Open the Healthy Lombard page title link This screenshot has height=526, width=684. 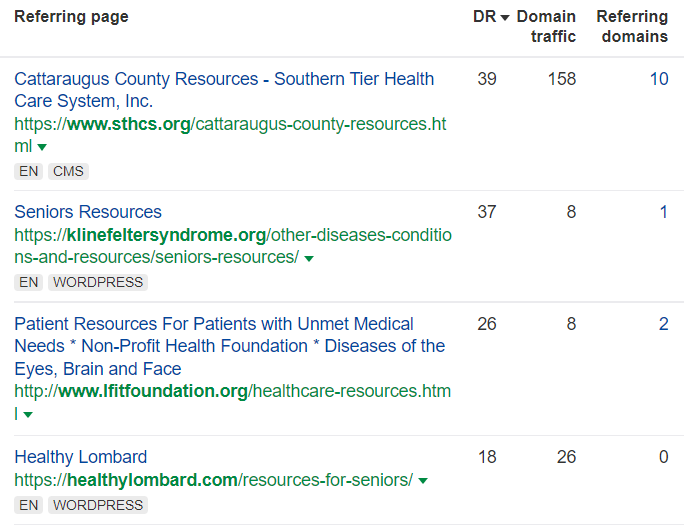click(81, 457)
